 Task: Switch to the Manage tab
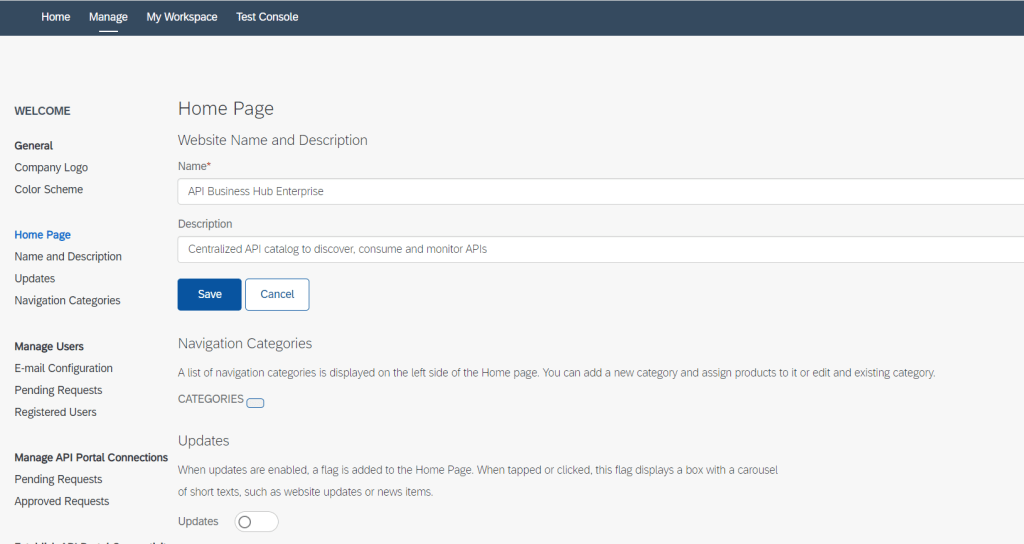(x=108, y=17)
